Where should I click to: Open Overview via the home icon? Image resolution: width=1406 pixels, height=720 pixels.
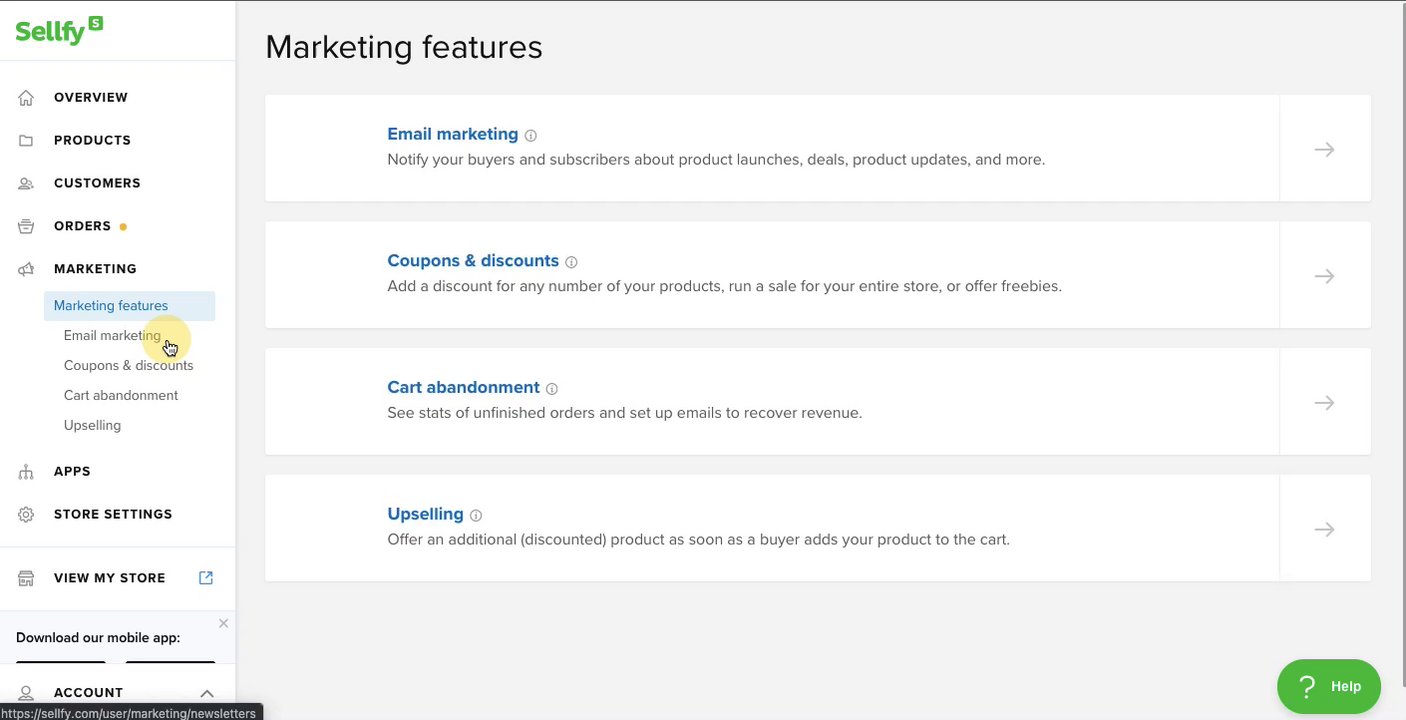(x=26, y=97)
